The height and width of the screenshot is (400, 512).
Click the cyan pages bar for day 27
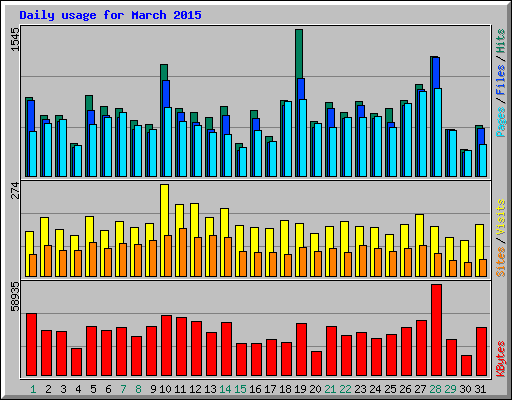(x=423, y=134)
